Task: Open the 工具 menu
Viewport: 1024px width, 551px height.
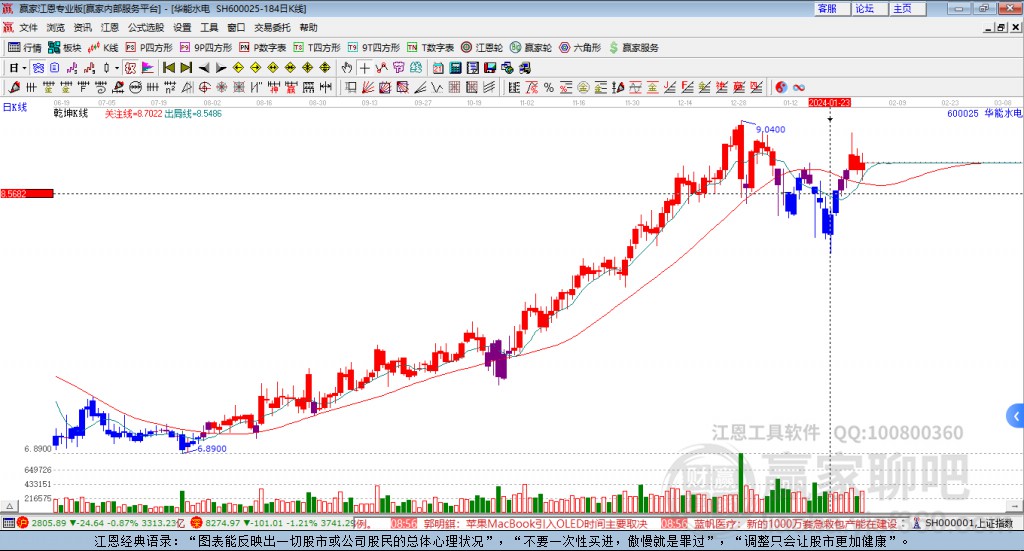Action: coord(209,27)
